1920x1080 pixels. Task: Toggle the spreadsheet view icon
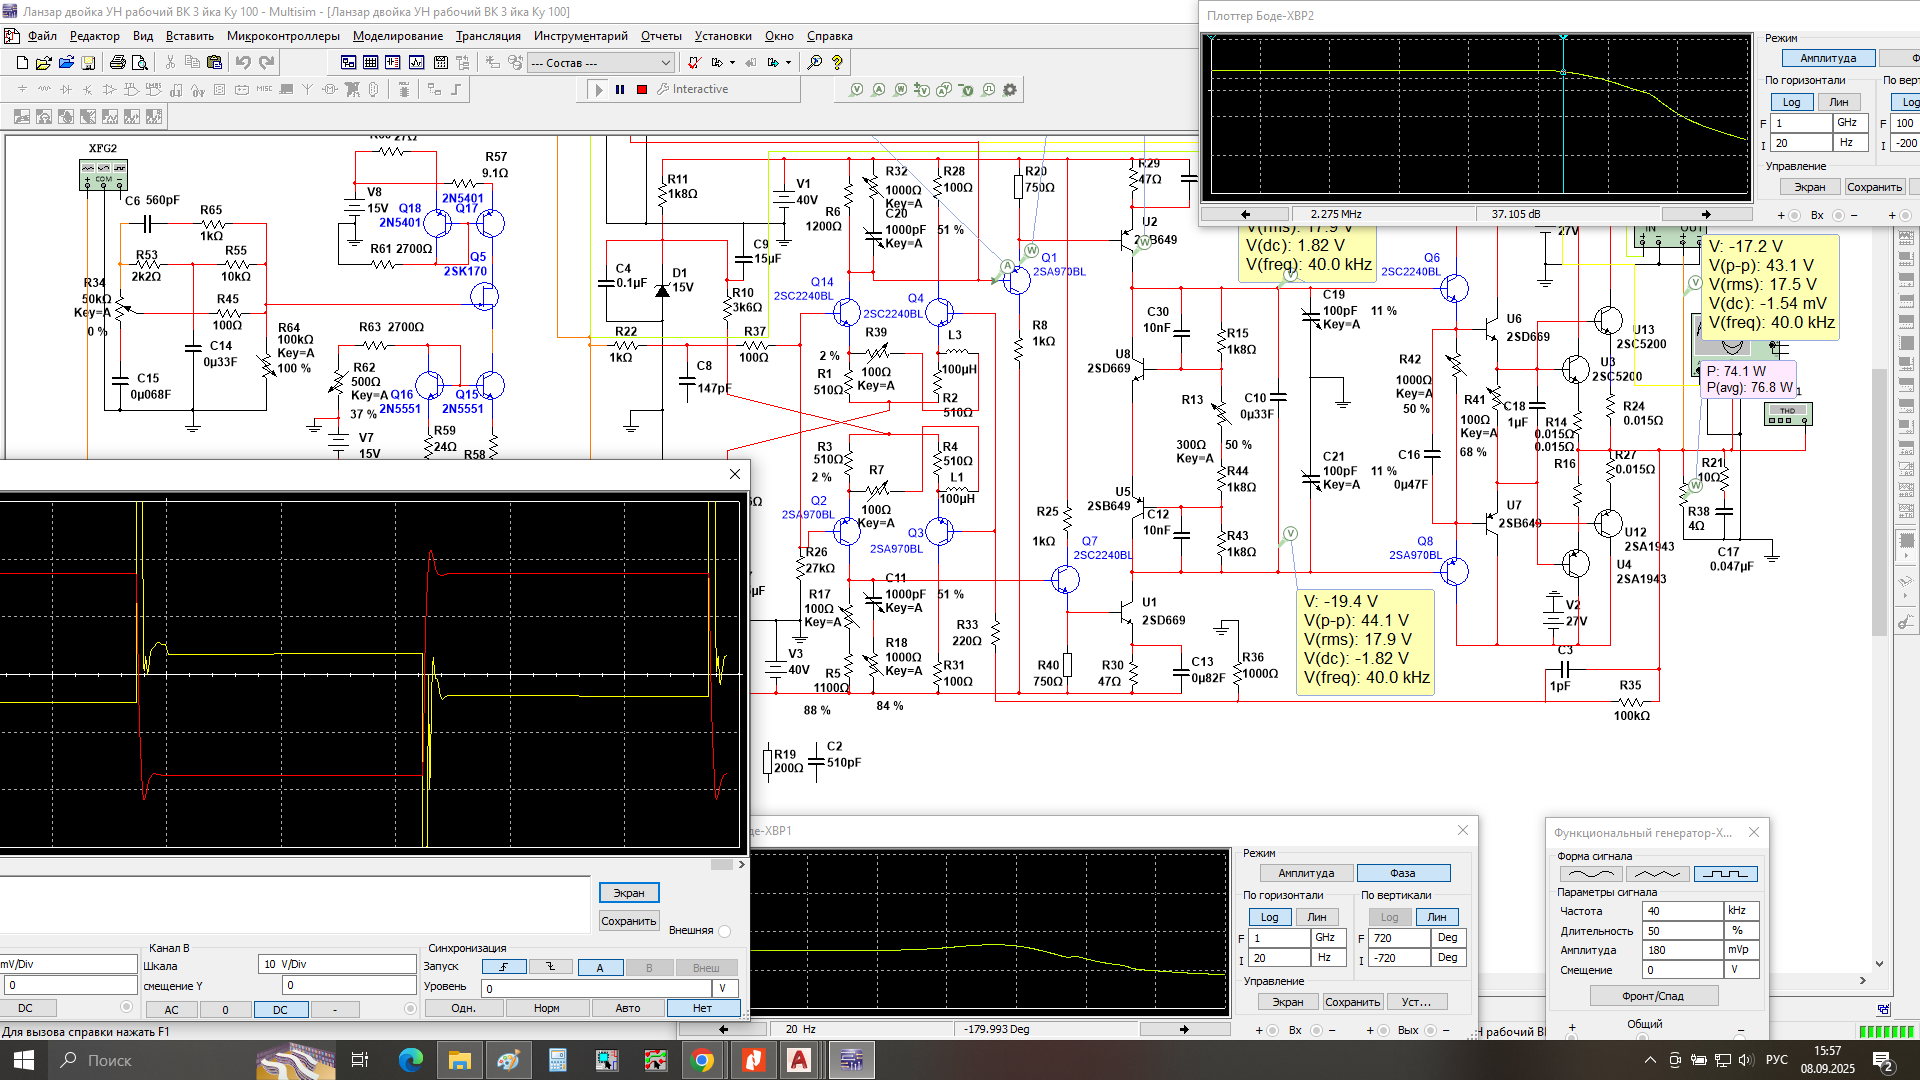[x=370, y=63]
